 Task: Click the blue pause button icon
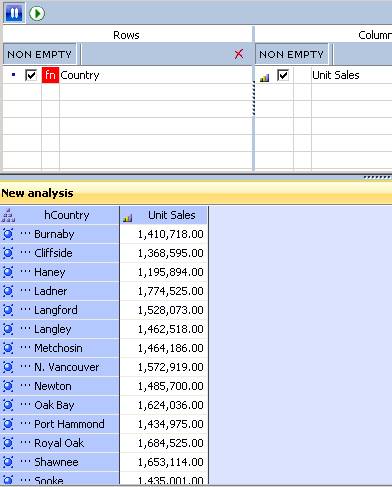click(x=14, y=13)
